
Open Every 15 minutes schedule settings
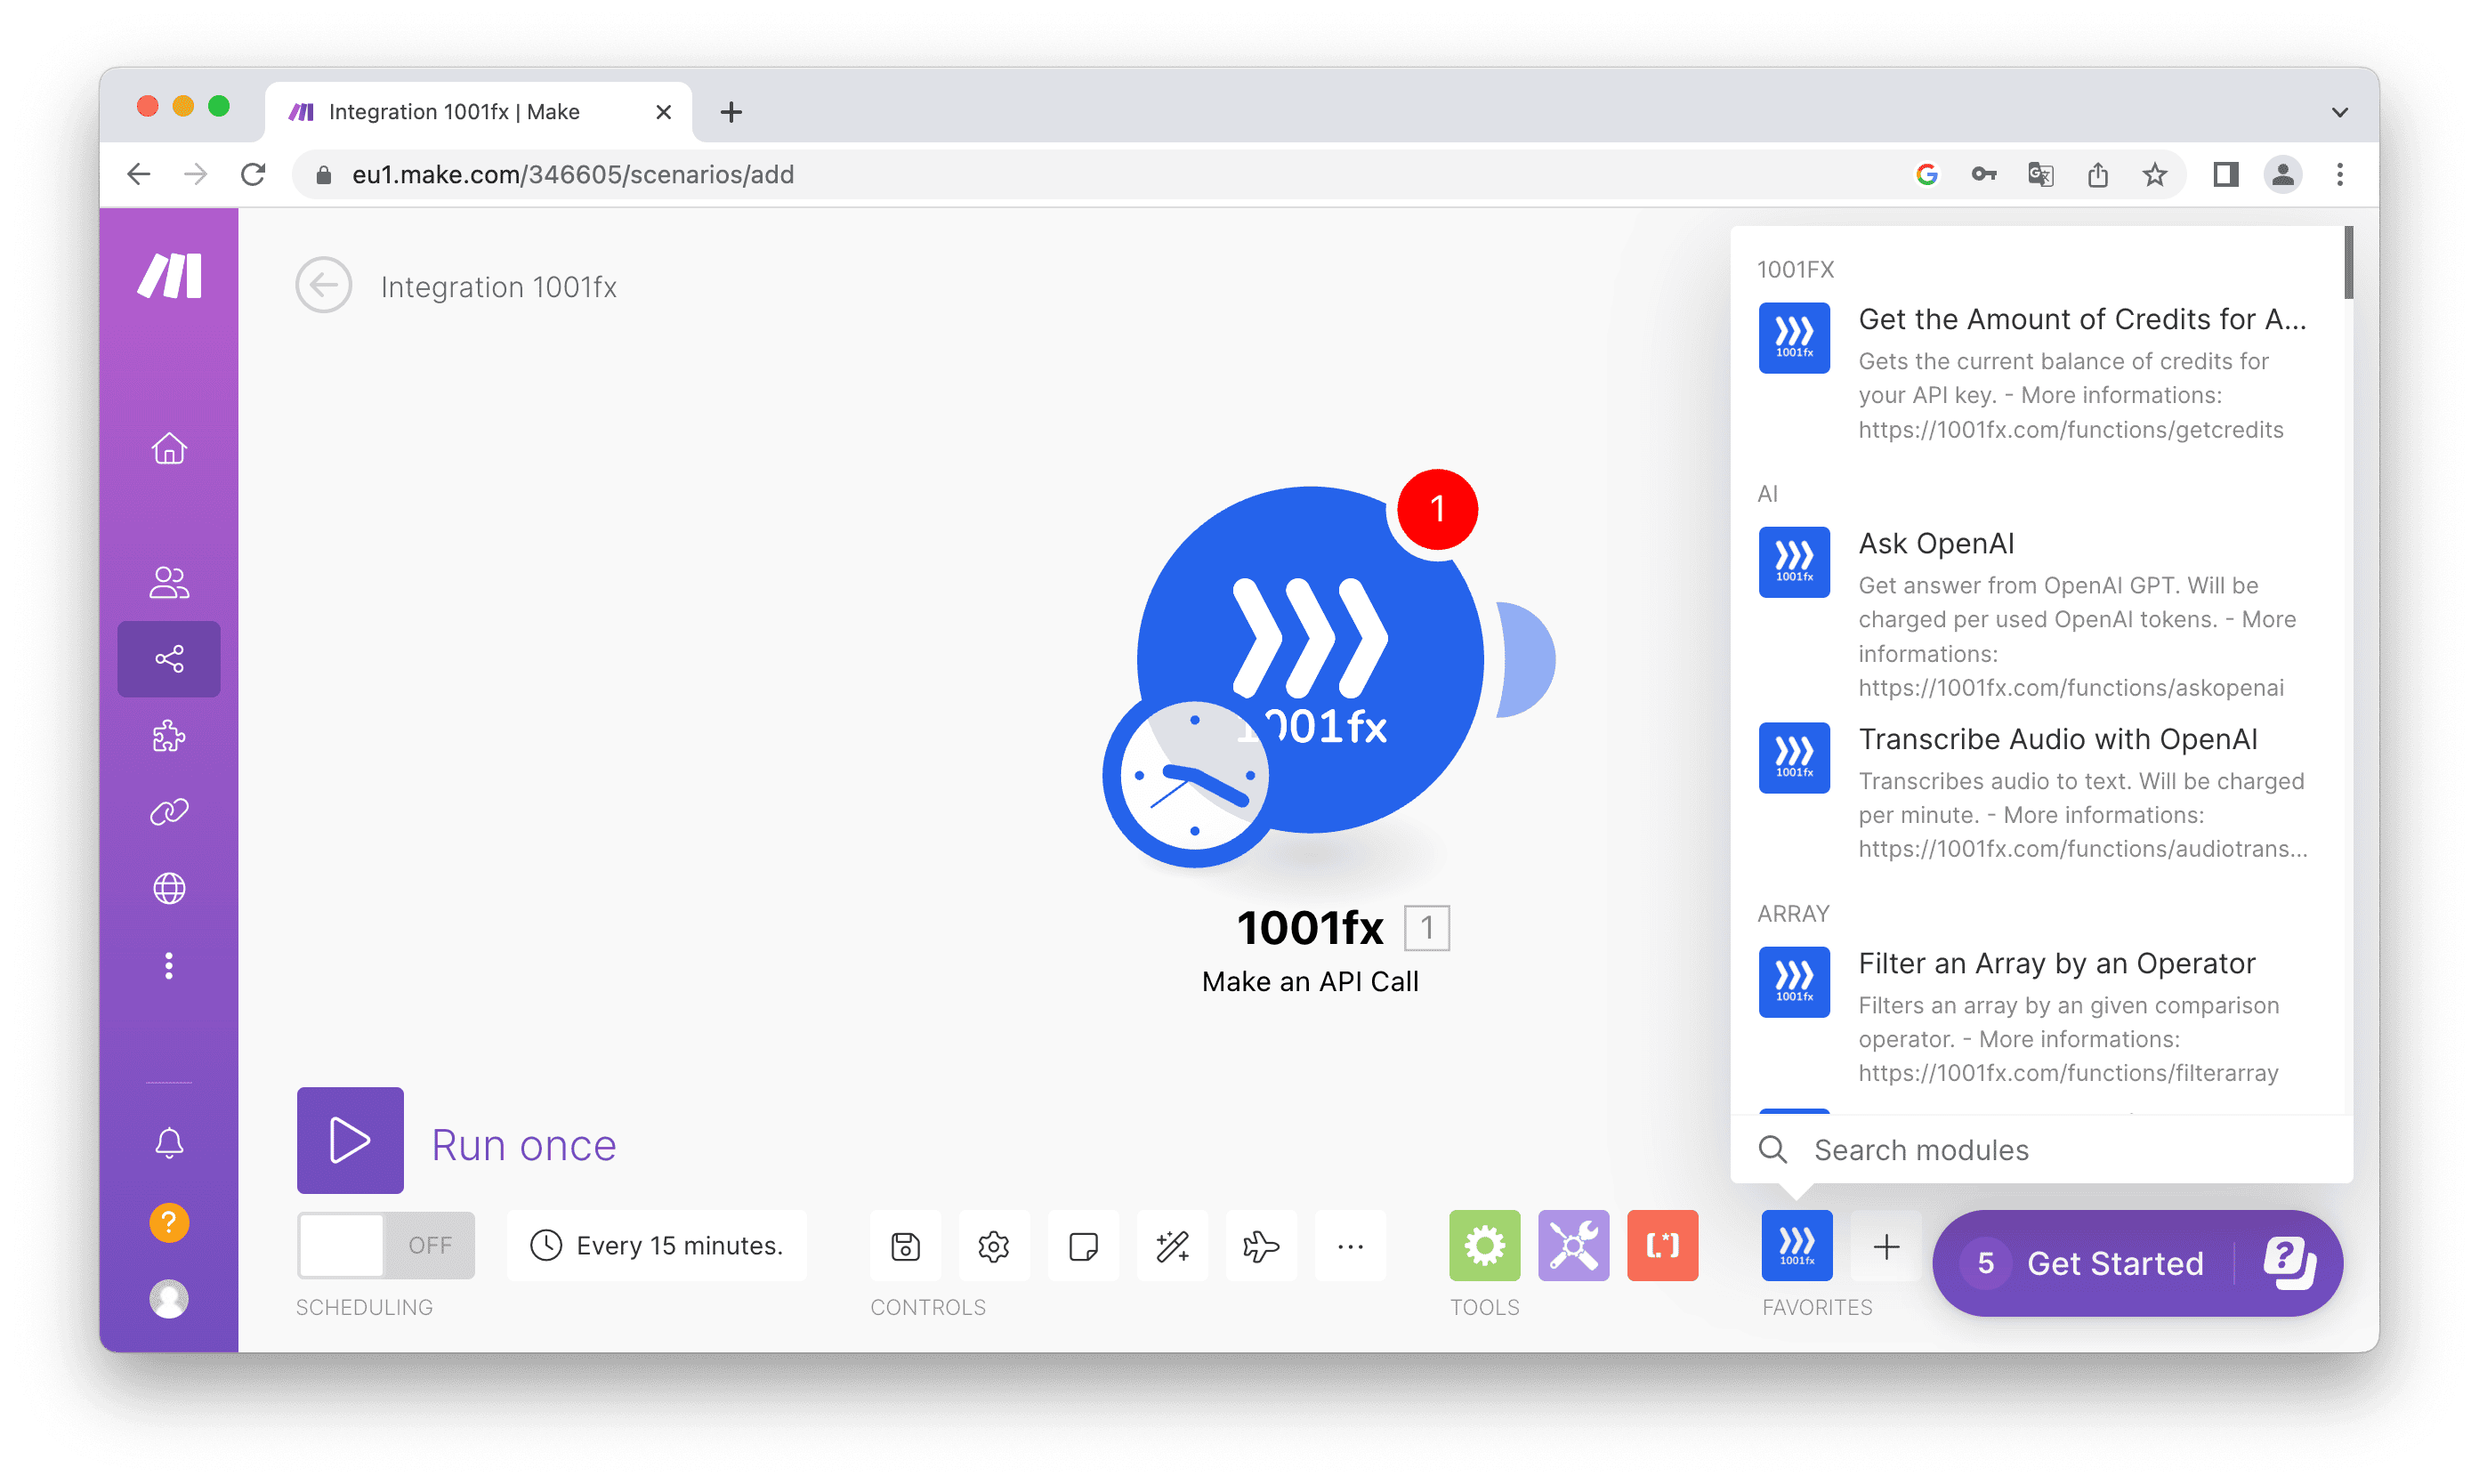[x=657, y=1246]
